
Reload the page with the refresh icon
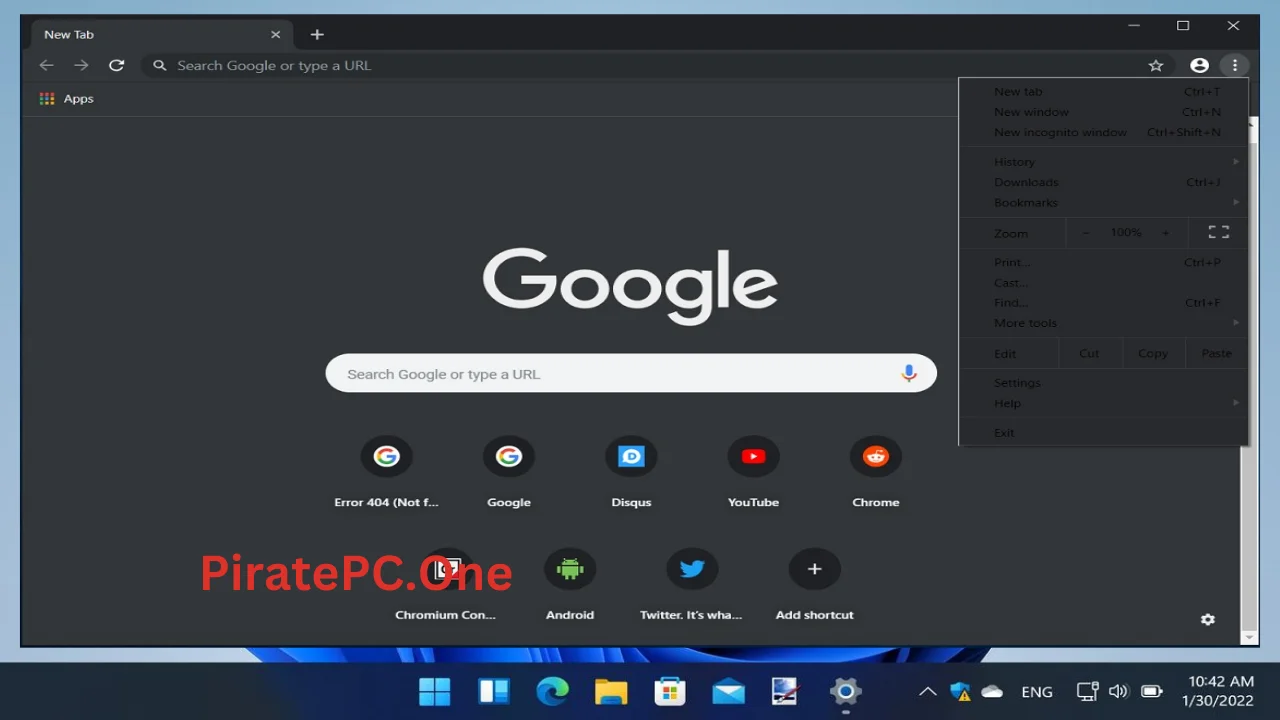tap(116, 65)
